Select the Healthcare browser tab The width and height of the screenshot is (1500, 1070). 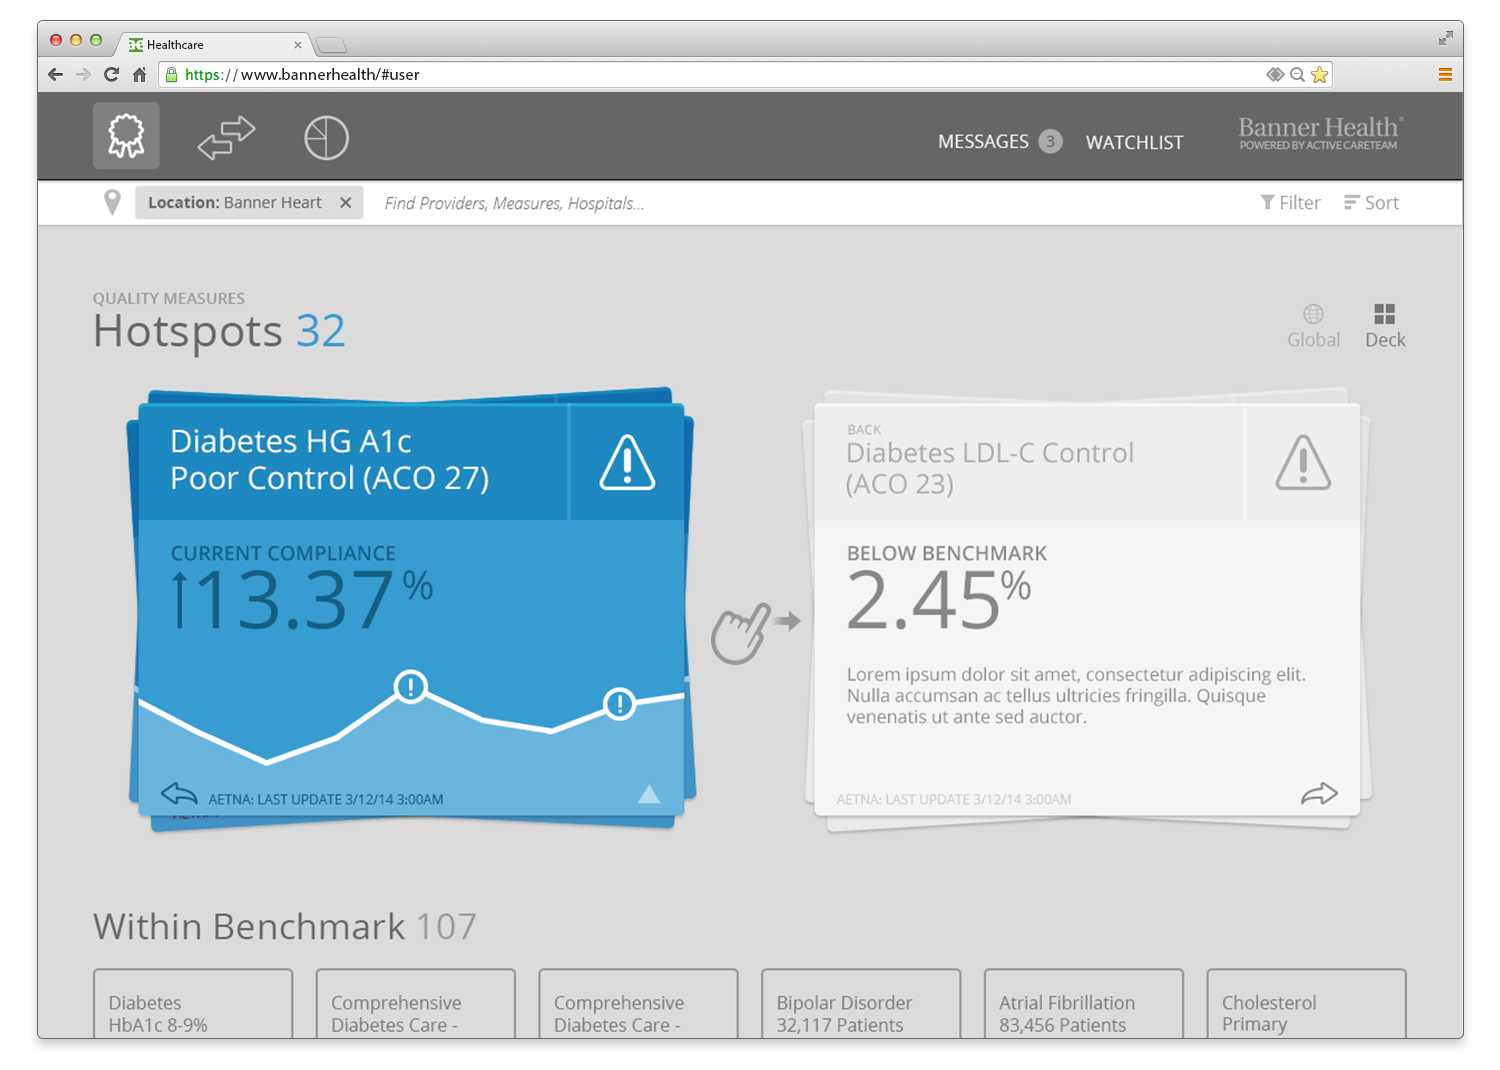click(215, 44)
